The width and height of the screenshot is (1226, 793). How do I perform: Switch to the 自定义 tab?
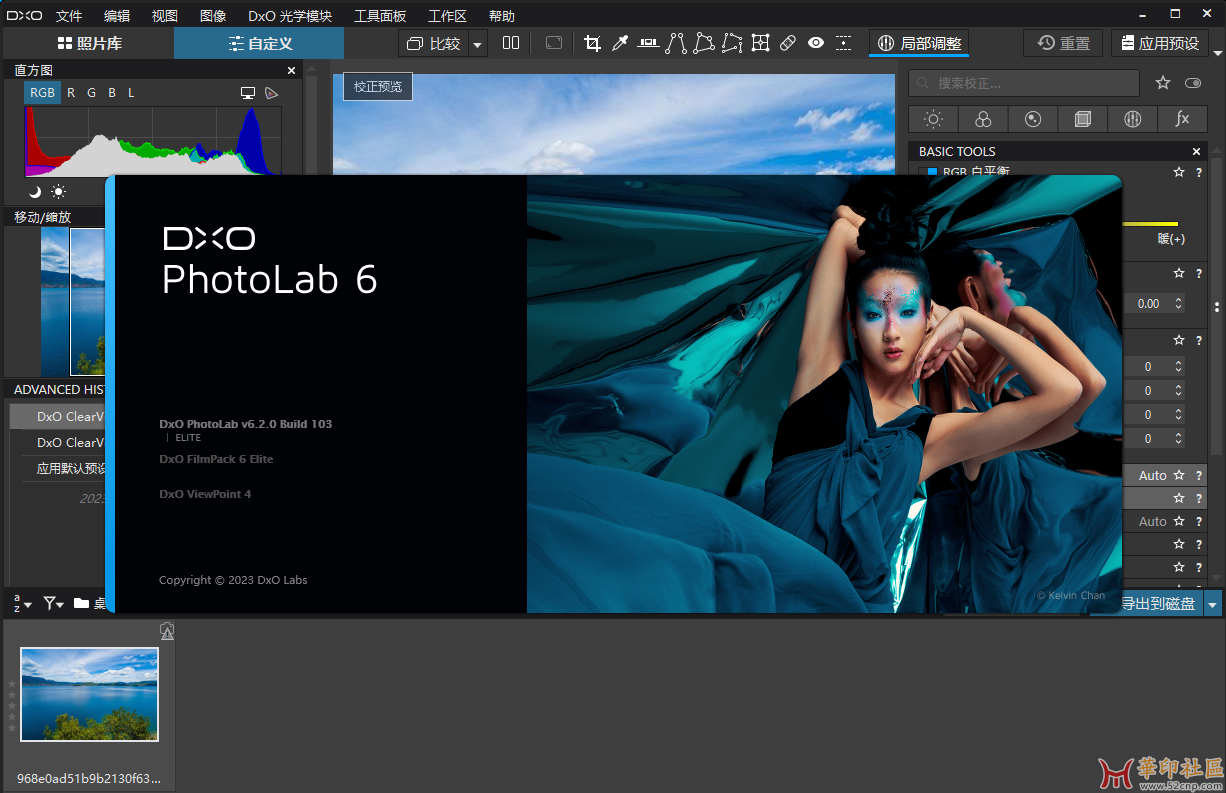tap(259, 43)
